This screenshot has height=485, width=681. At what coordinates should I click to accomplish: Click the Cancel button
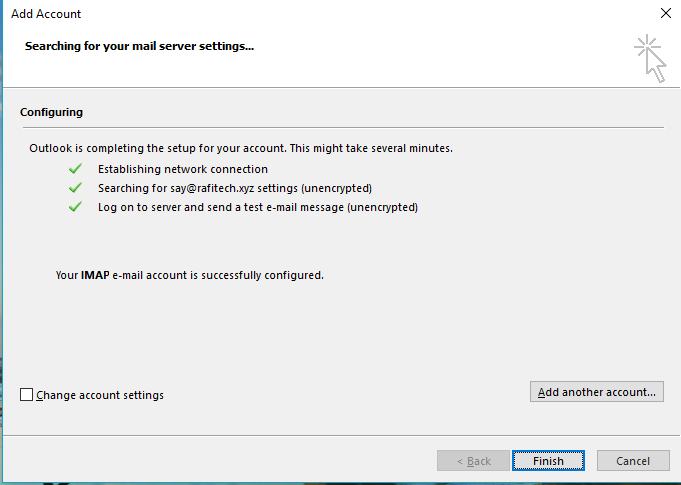click(x=633, y=460)
